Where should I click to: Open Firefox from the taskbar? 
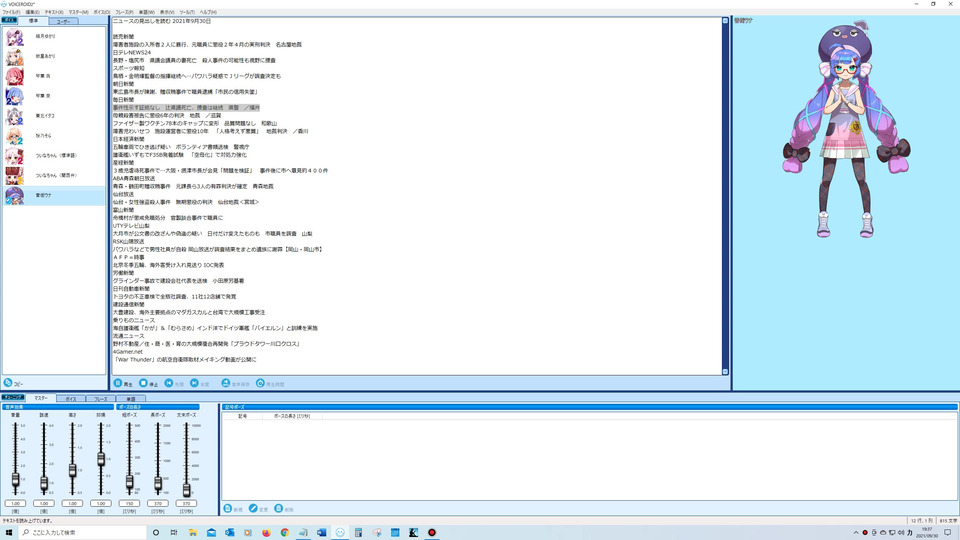click(x=266, y=533)
